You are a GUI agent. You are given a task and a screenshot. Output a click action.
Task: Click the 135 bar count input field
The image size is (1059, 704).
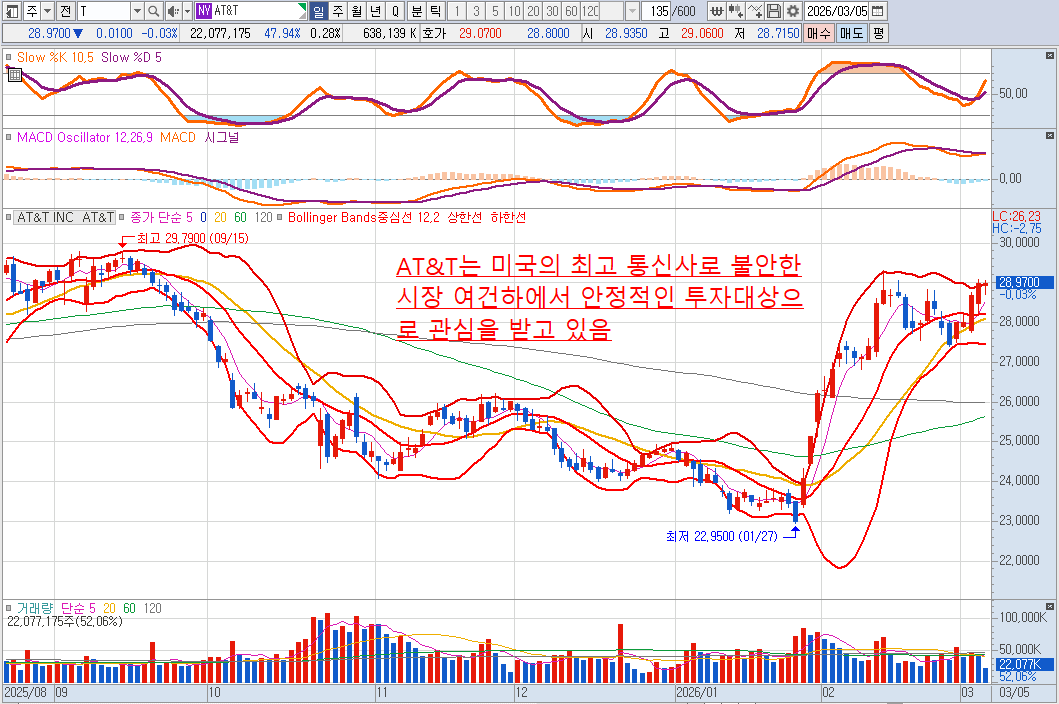coord(657,11)
